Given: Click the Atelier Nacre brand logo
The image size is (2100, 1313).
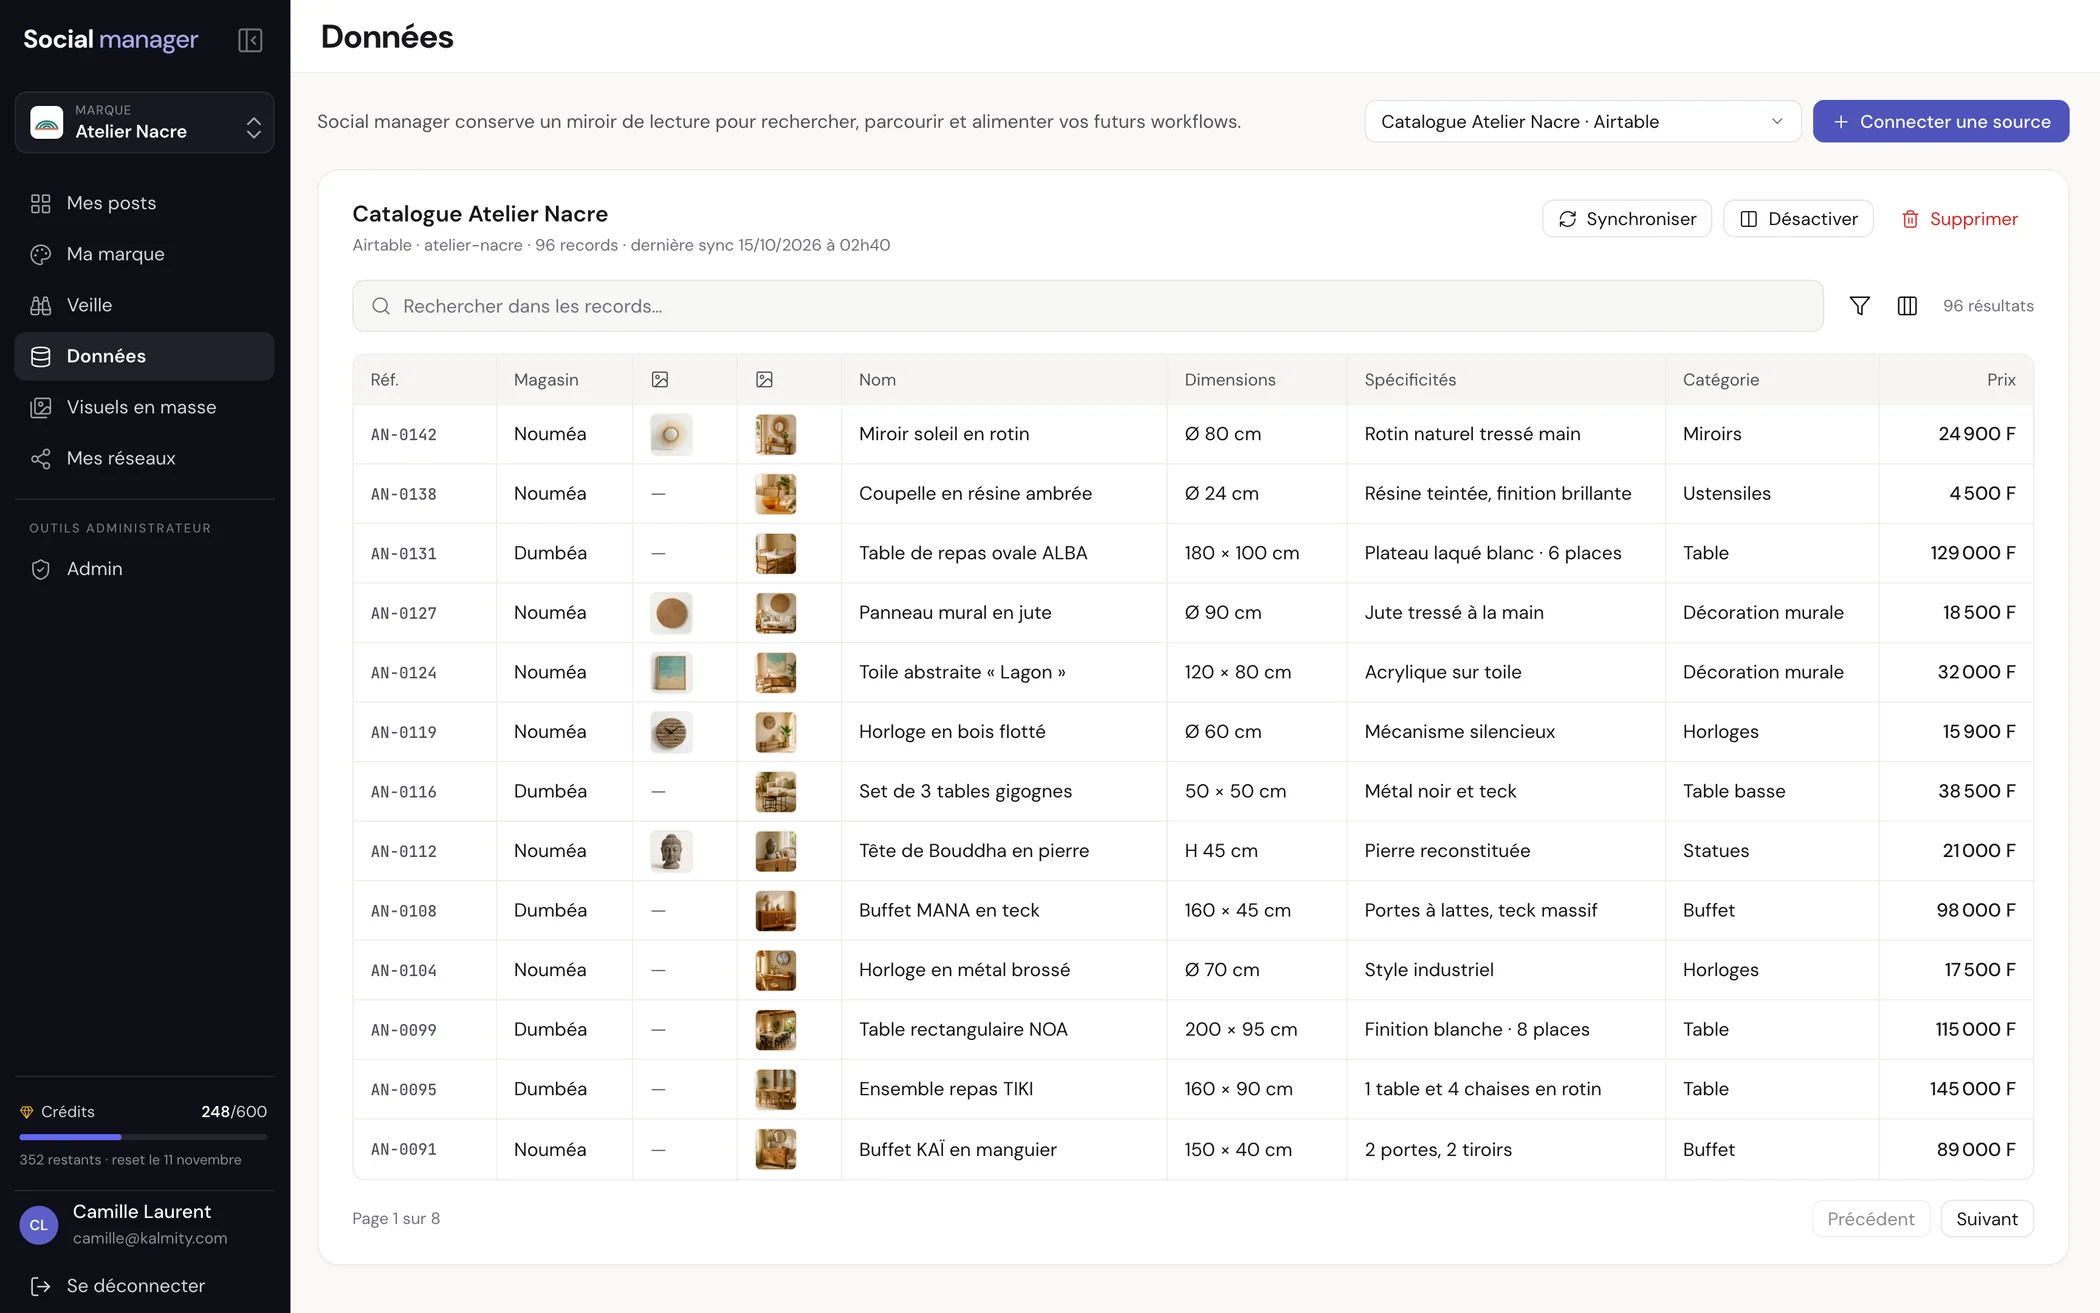Looking at the screenshot, I should point(47,122).
